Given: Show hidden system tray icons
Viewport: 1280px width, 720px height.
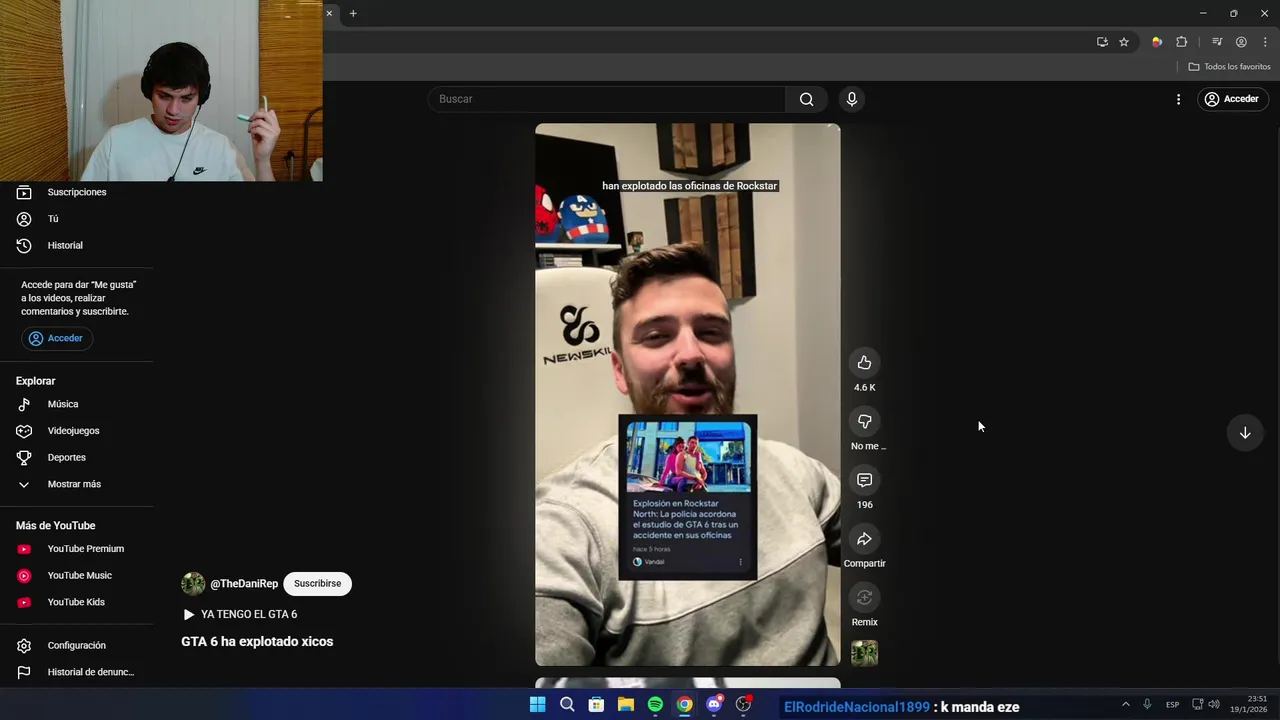Looking at the screenshot, I should coord(1125,705).
